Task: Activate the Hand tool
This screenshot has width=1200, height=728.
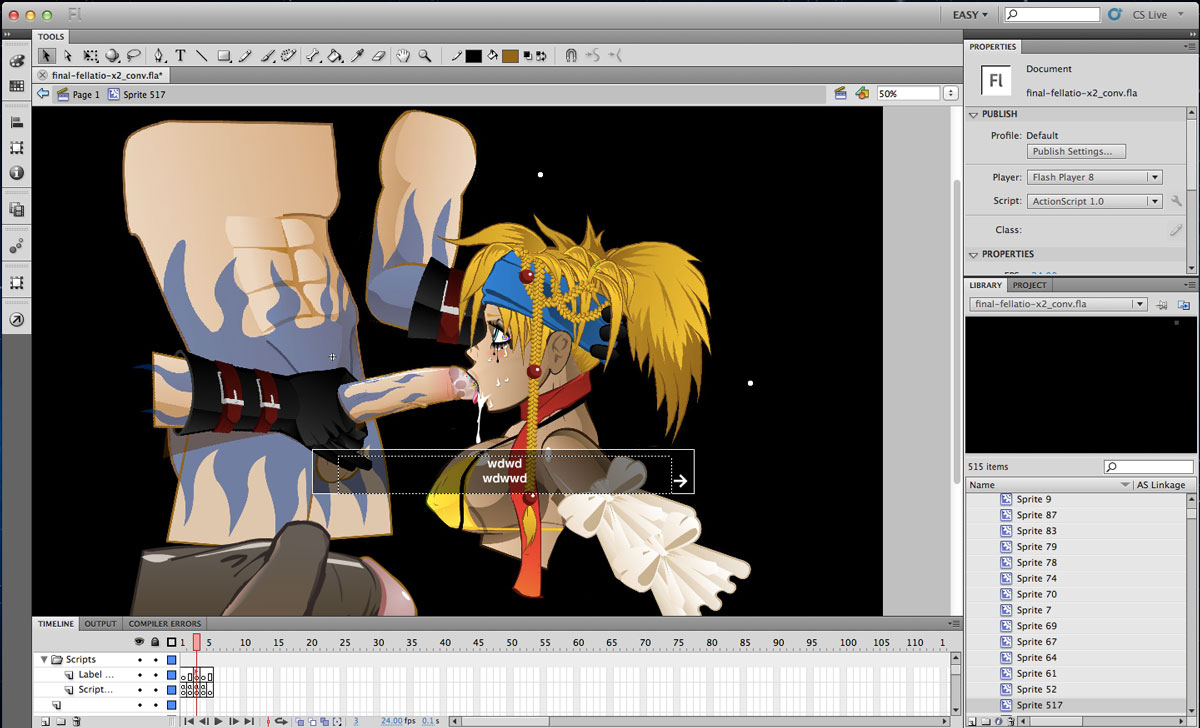Action: [404, 56]
